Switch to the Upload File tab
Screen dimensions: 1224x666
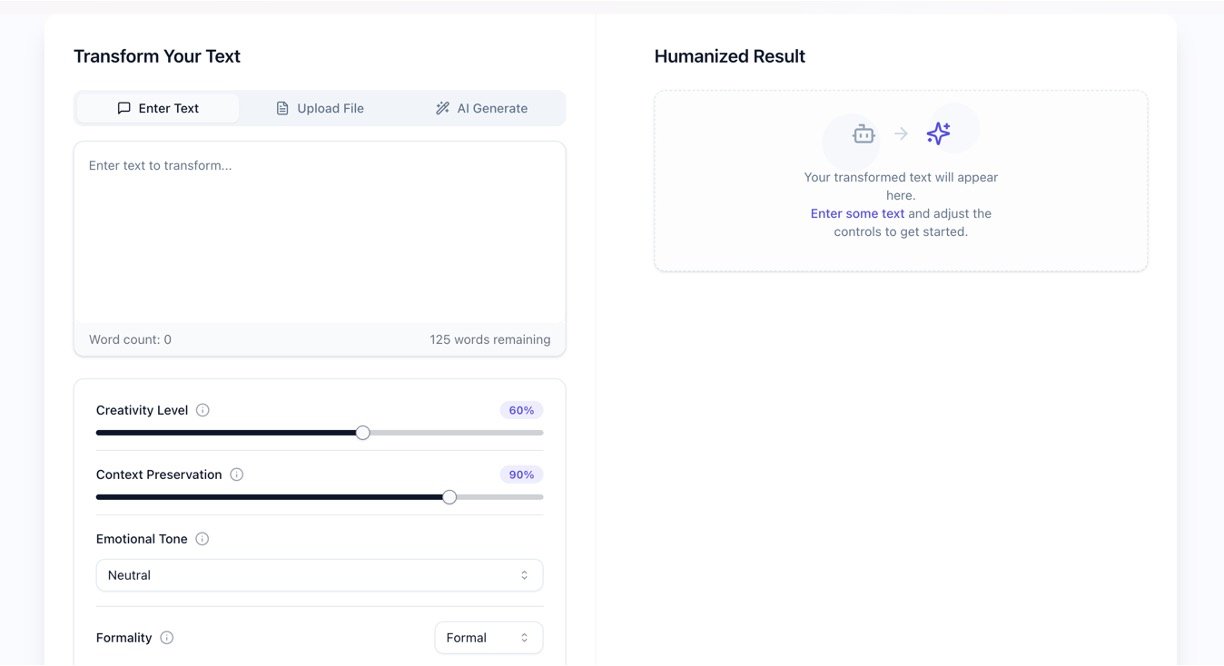[x=320, y=108]
